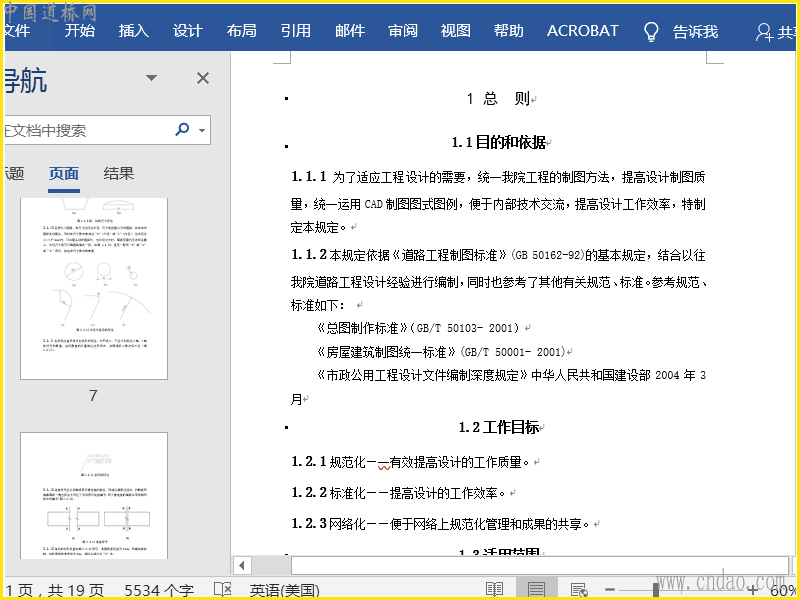This screenshot has width=800, height=600.
Task: Switch to Web Layout view icon
Action: [x=578, y=590]
